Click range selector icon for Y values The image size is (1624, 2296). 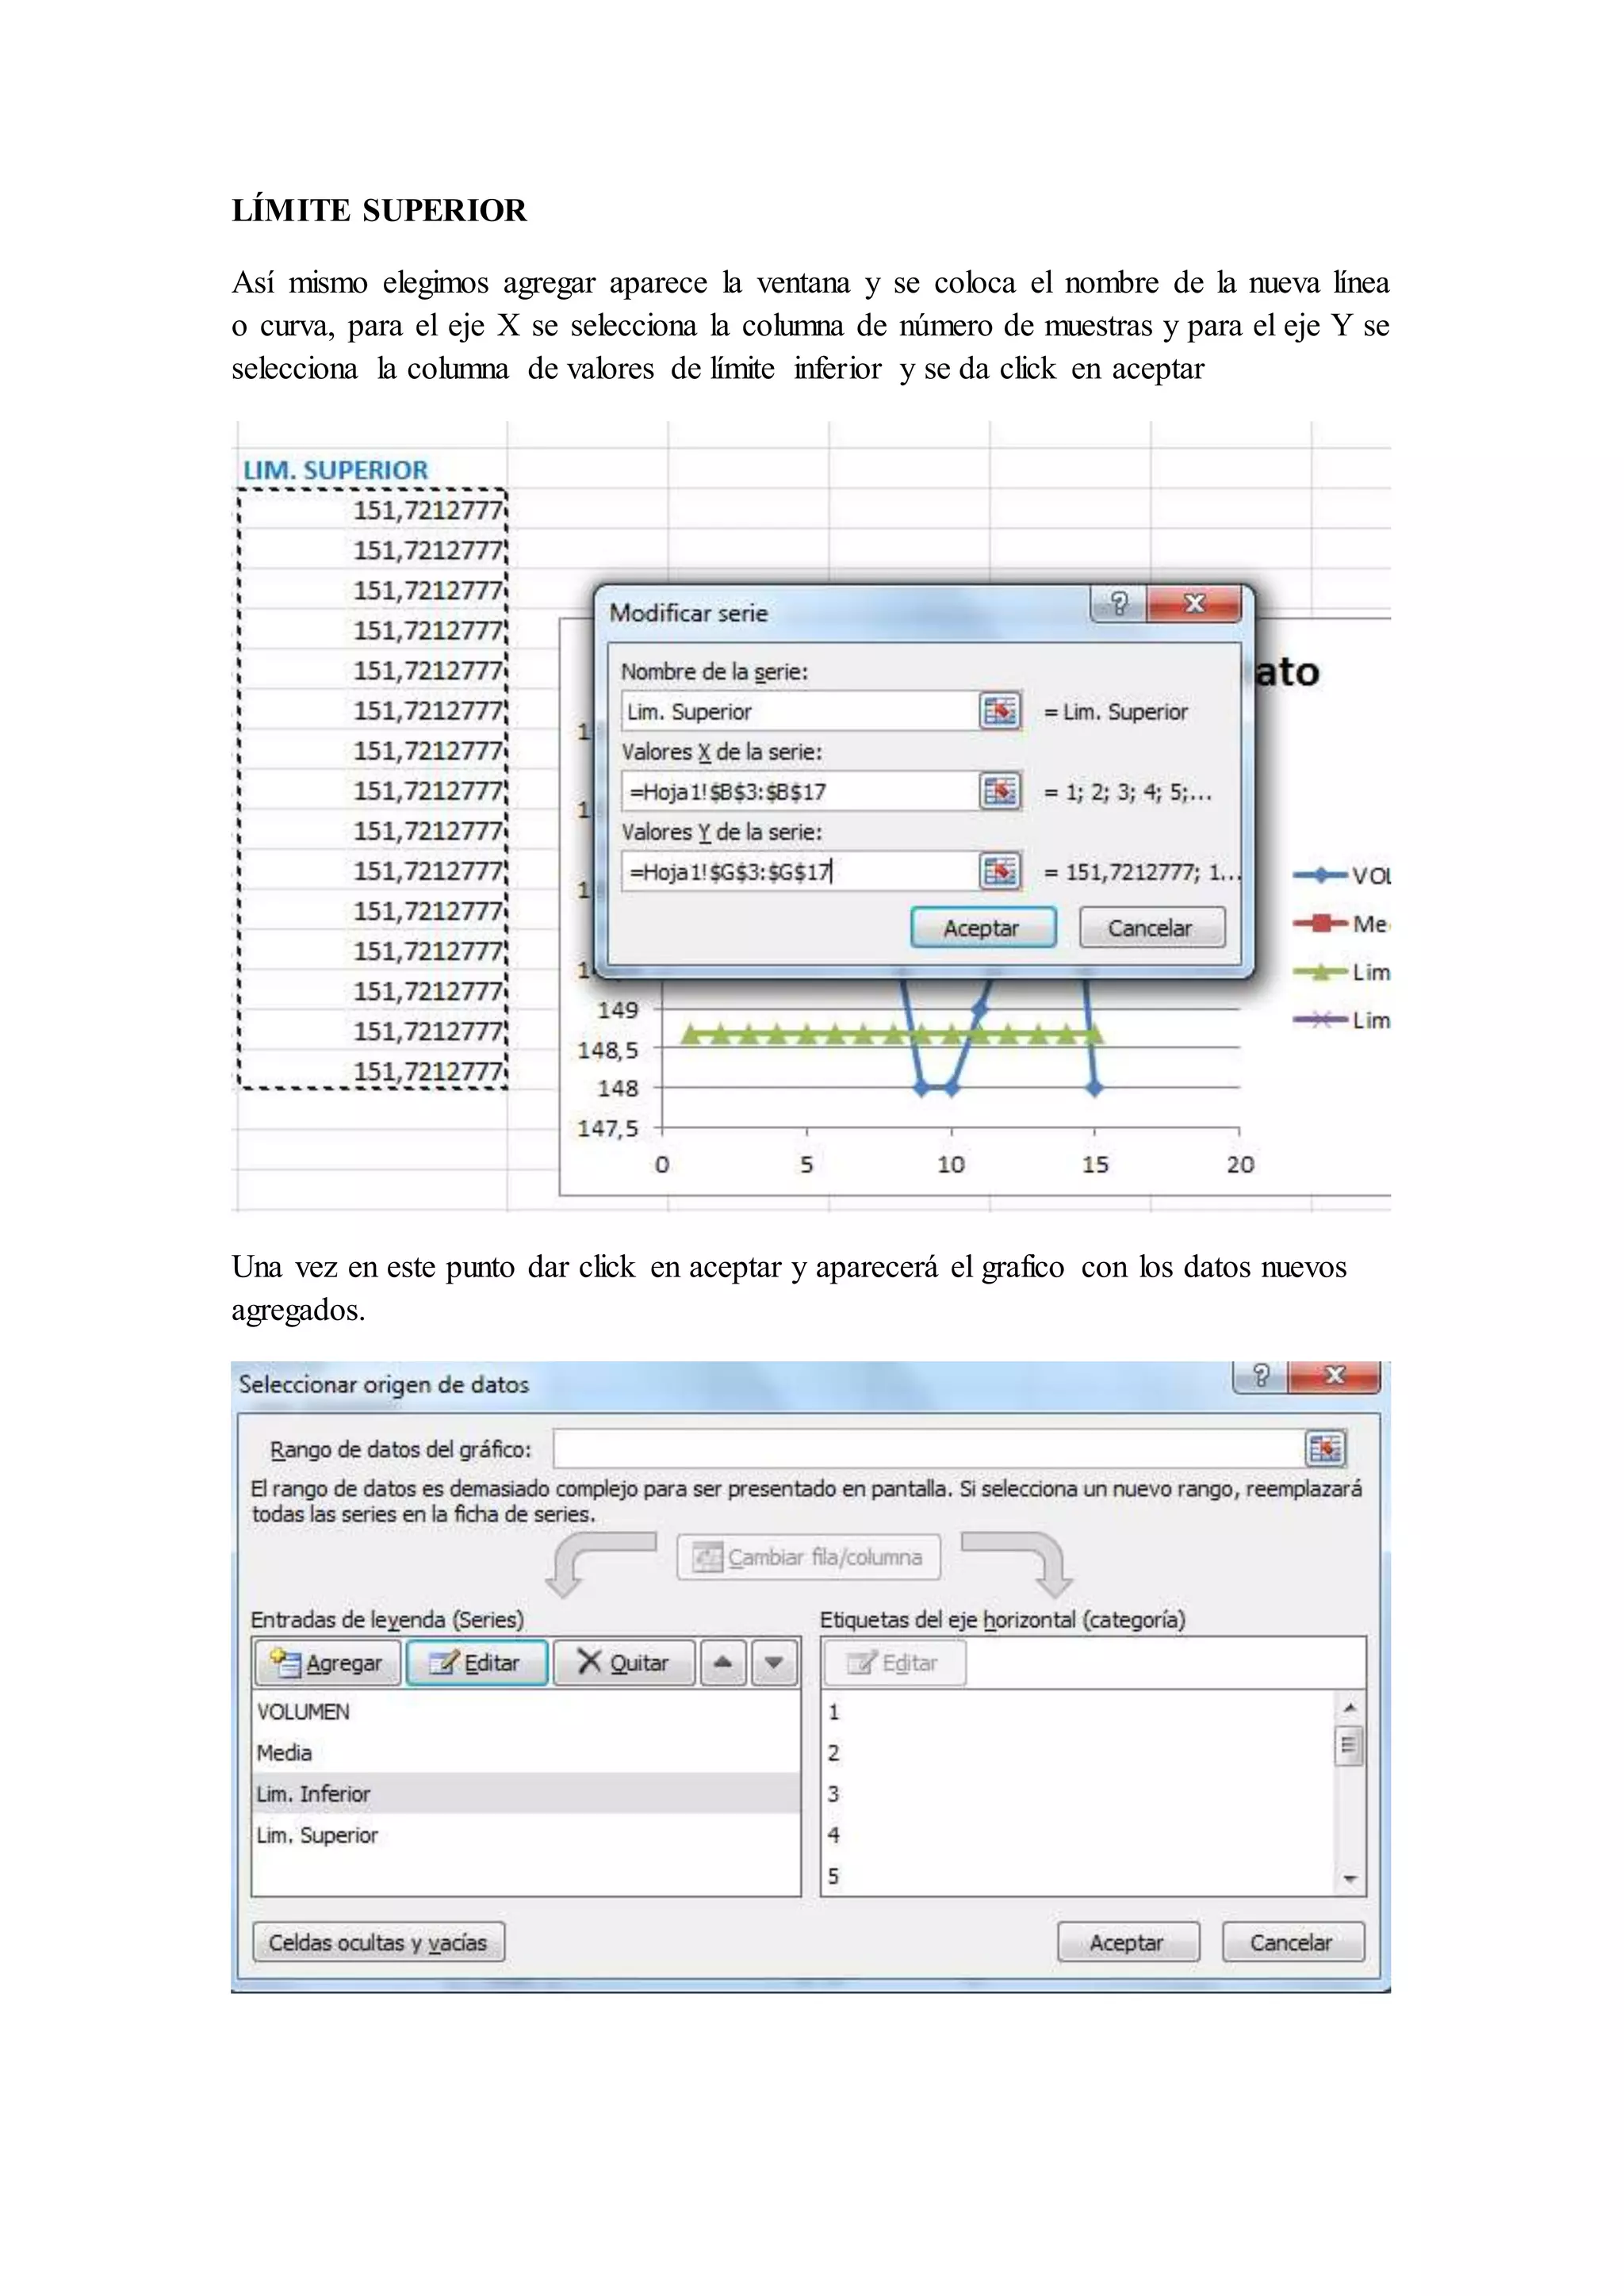(999, 871)
